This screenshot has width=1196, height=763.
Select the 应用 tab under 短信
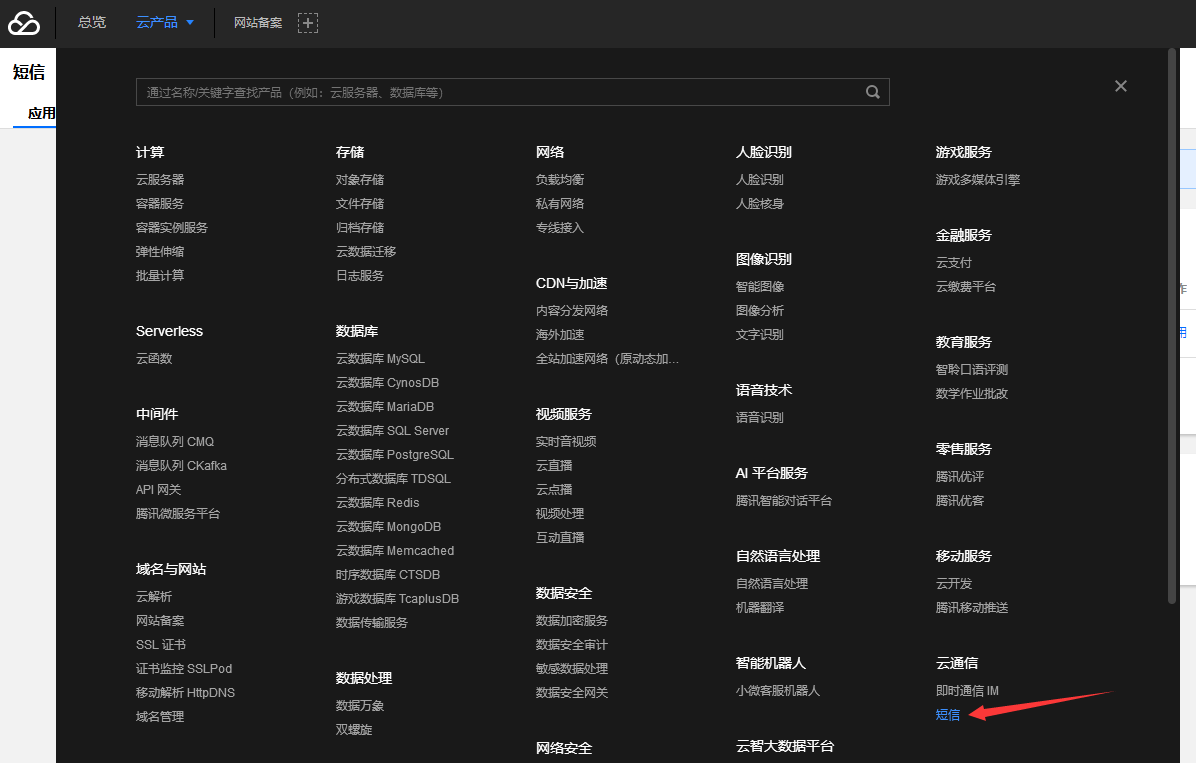click(41, 114)
